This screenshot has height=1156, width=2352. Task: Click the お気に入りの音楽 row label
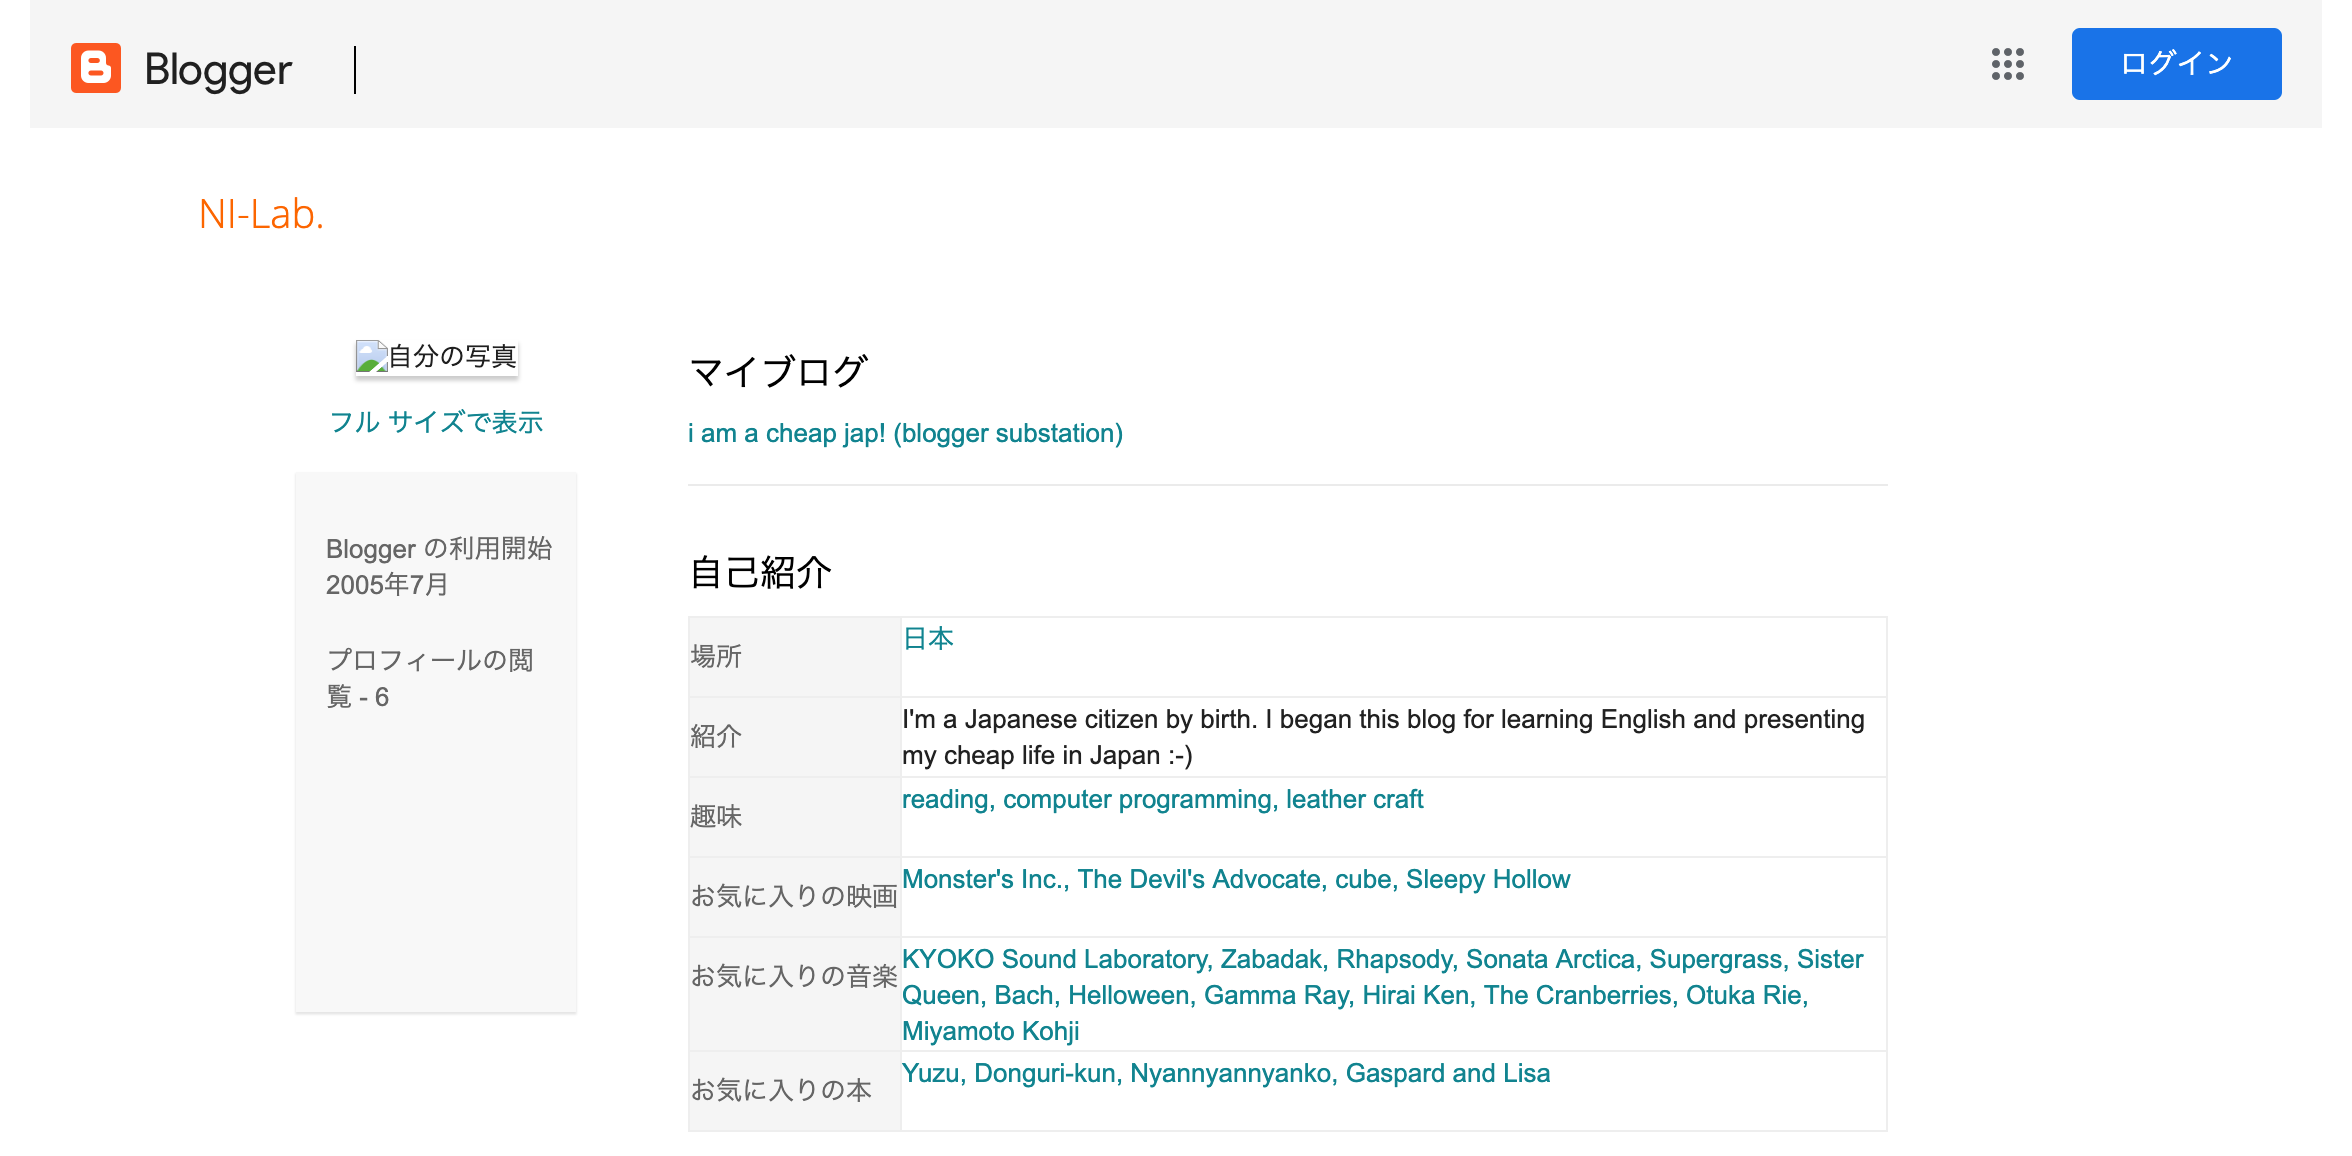[x=794, y=976]
